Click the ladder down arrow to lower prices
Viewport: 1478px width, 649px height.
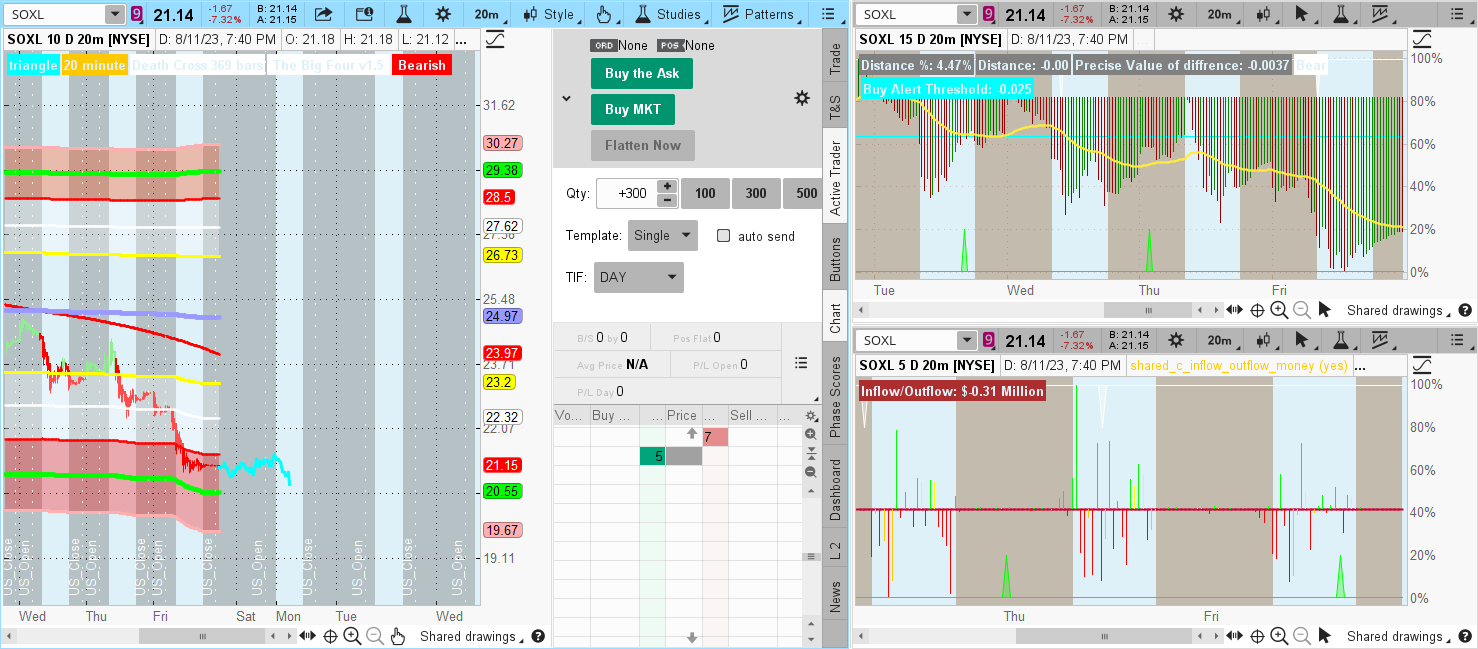(691, 637)
